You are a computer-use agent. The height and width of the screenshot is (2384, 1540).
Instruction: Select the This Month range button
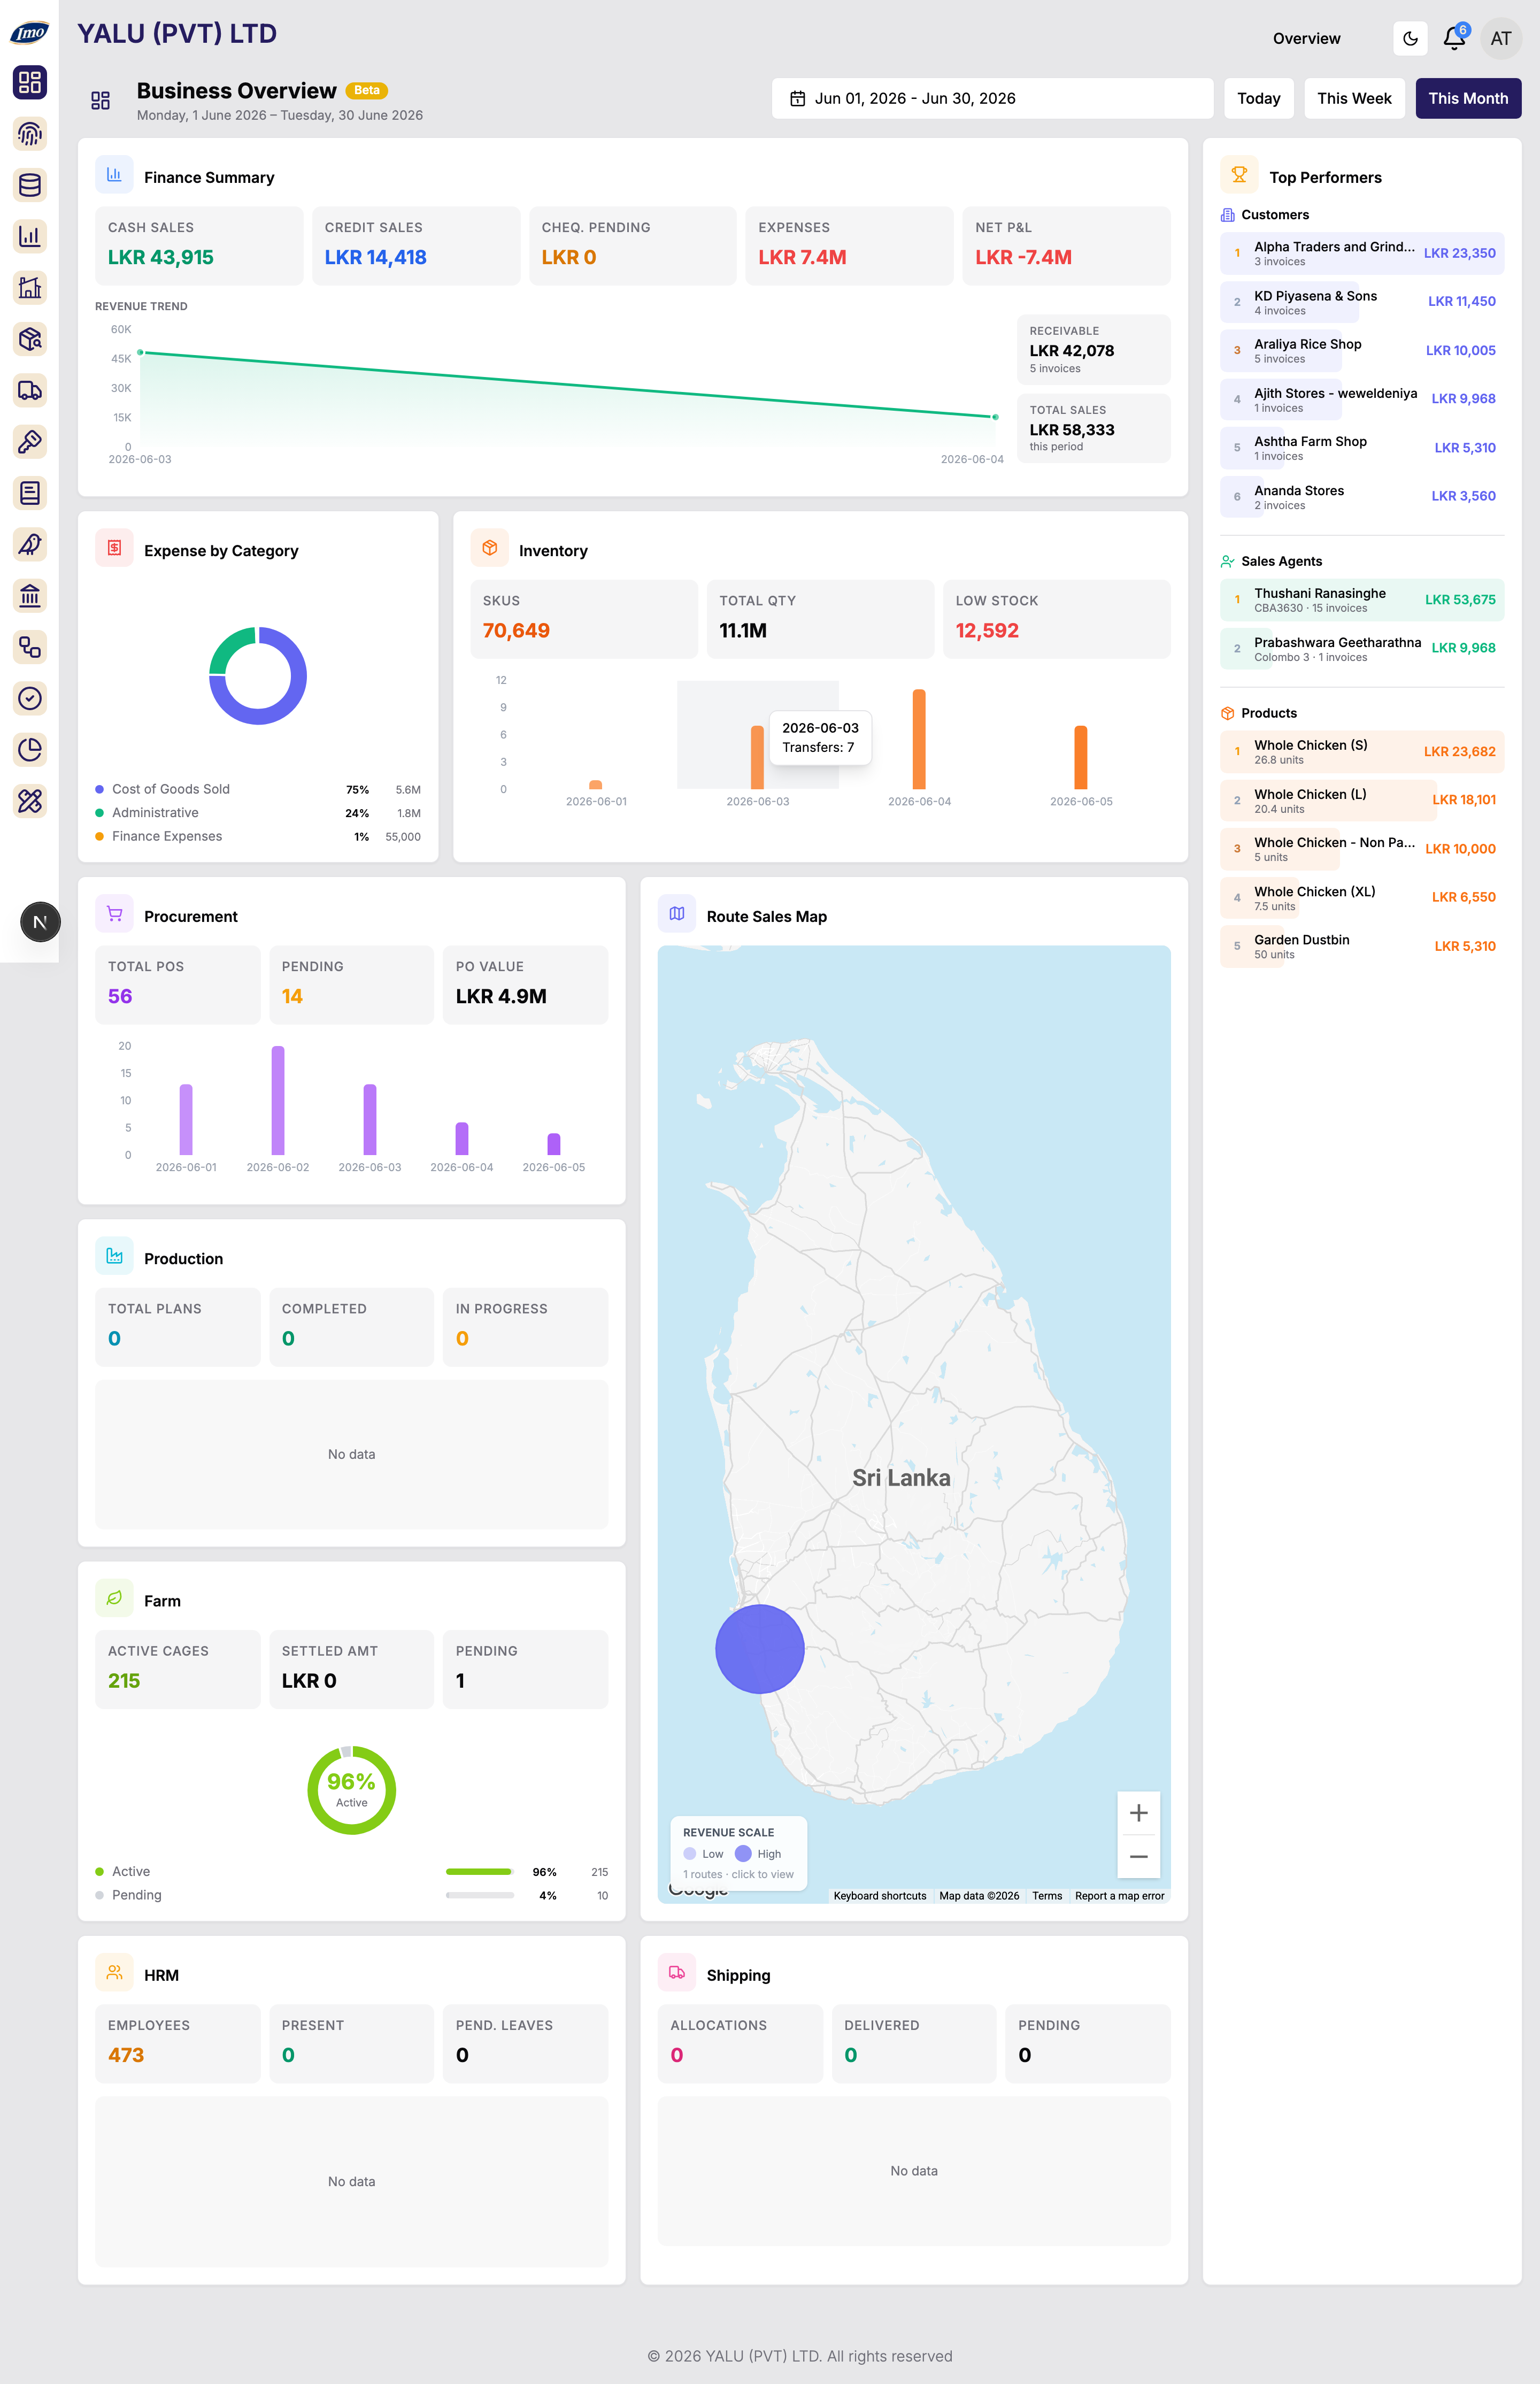1468,98
